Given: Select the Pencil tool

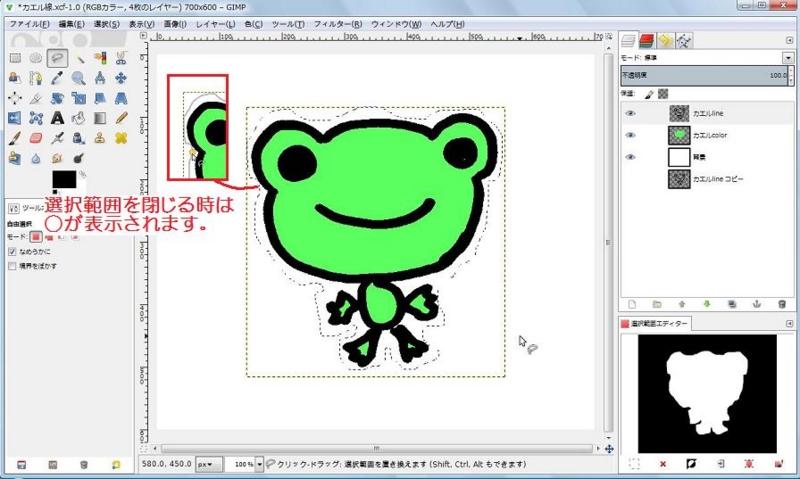Looking at the screenshot, I should pos(121,118).
